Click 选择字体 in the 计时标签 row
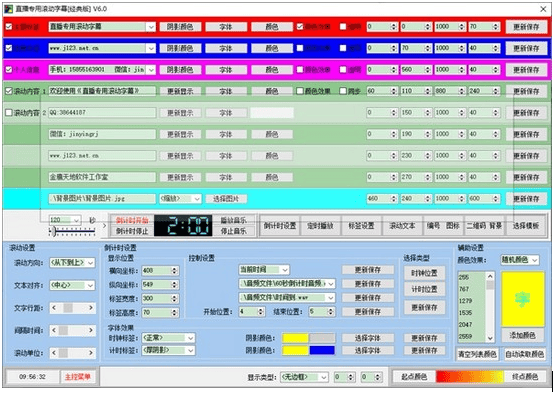 (x=368, y=350)
